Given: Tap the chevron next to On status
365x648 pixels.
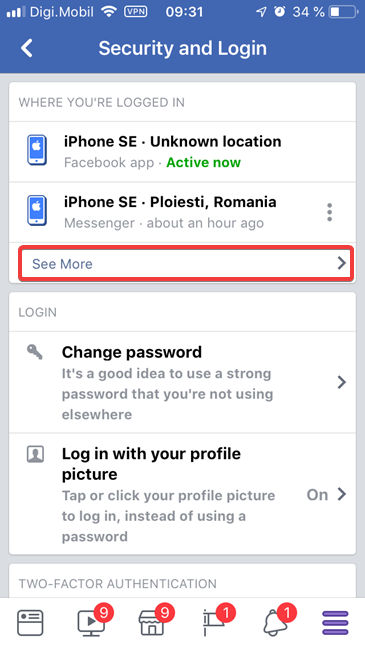Looking at the screenshot, I should (x=341, y=494).
